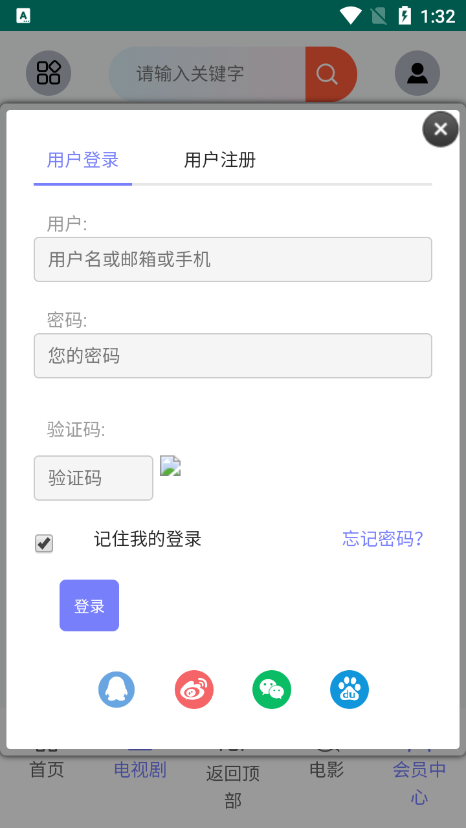466x828 pixels.
Task: Select the Baidu paw login icon
Action: pos(349,689)
